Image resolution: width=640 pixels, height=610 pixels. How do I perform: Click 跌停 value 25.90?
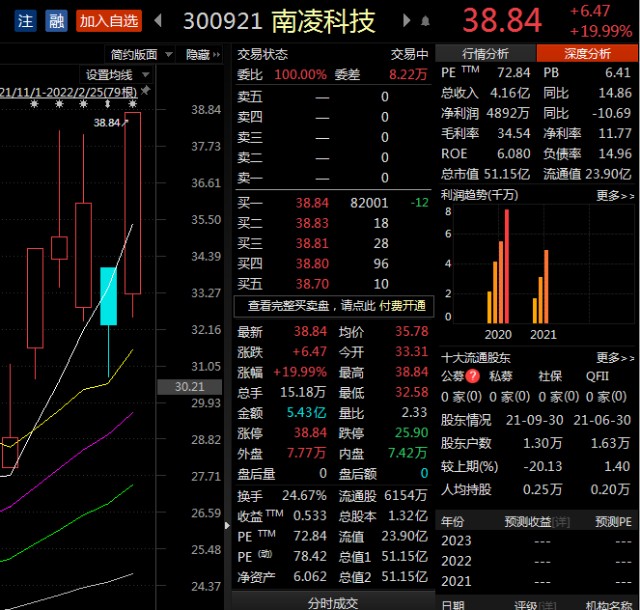tap(411, 433)
